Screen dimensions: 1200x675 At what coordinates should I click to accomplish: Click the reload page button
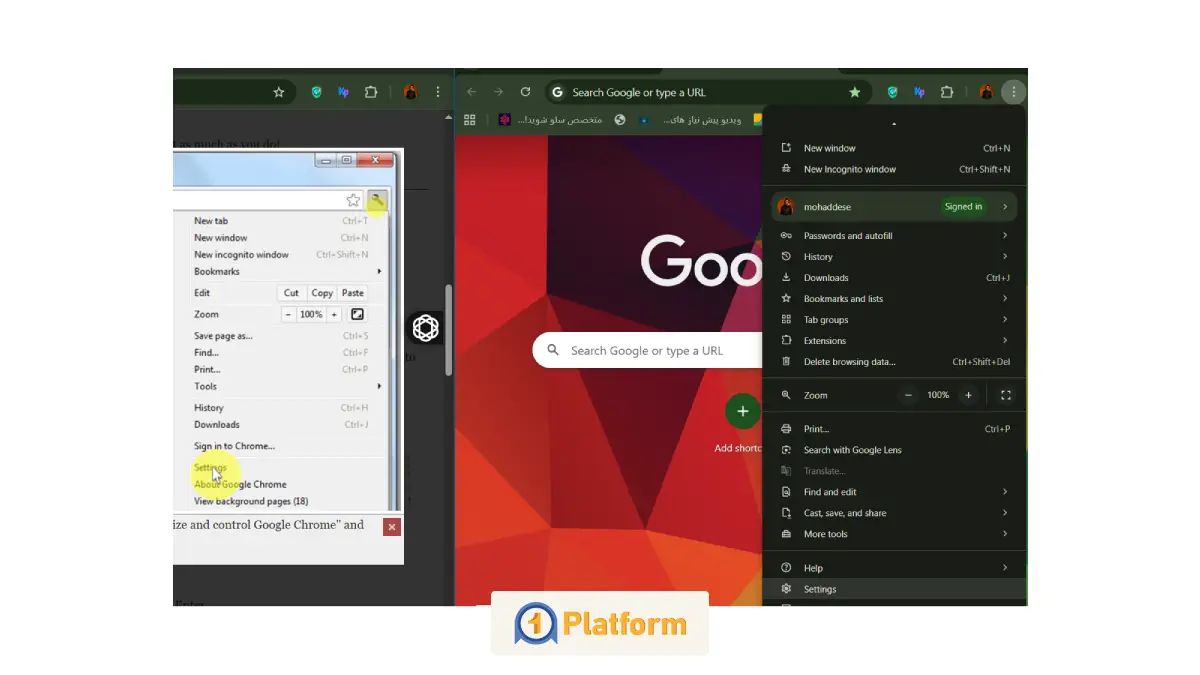click(525, 92)
